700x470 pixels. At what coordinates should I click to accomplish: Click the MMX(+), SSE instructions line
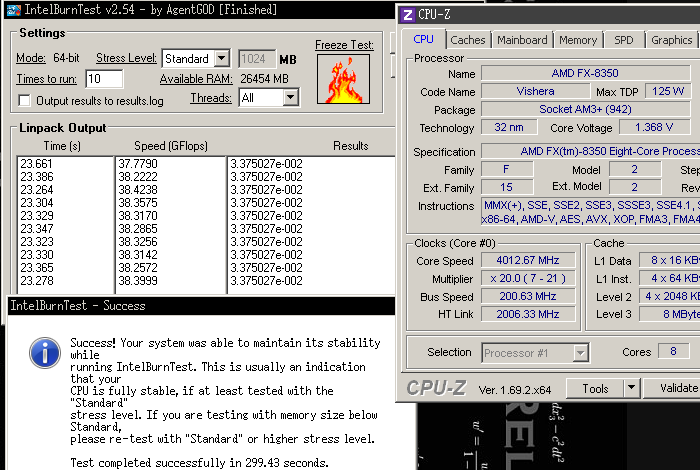tap(592, 205)
